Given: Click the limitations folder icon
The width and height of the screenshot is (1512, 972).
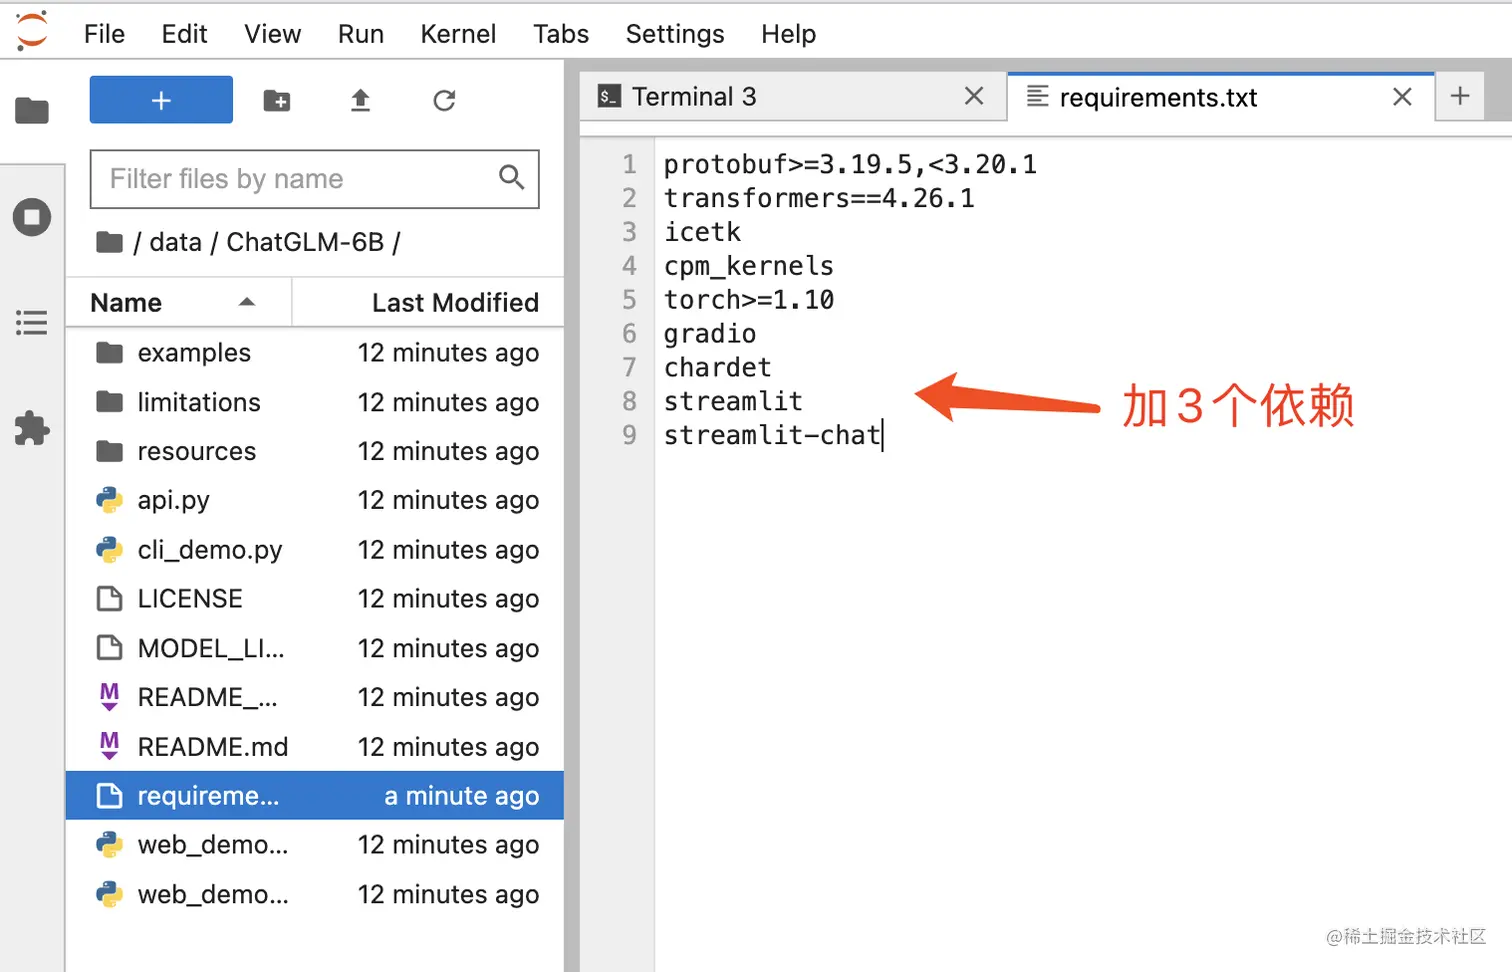Looking at the screenshot, I should (x=109, y=402).
